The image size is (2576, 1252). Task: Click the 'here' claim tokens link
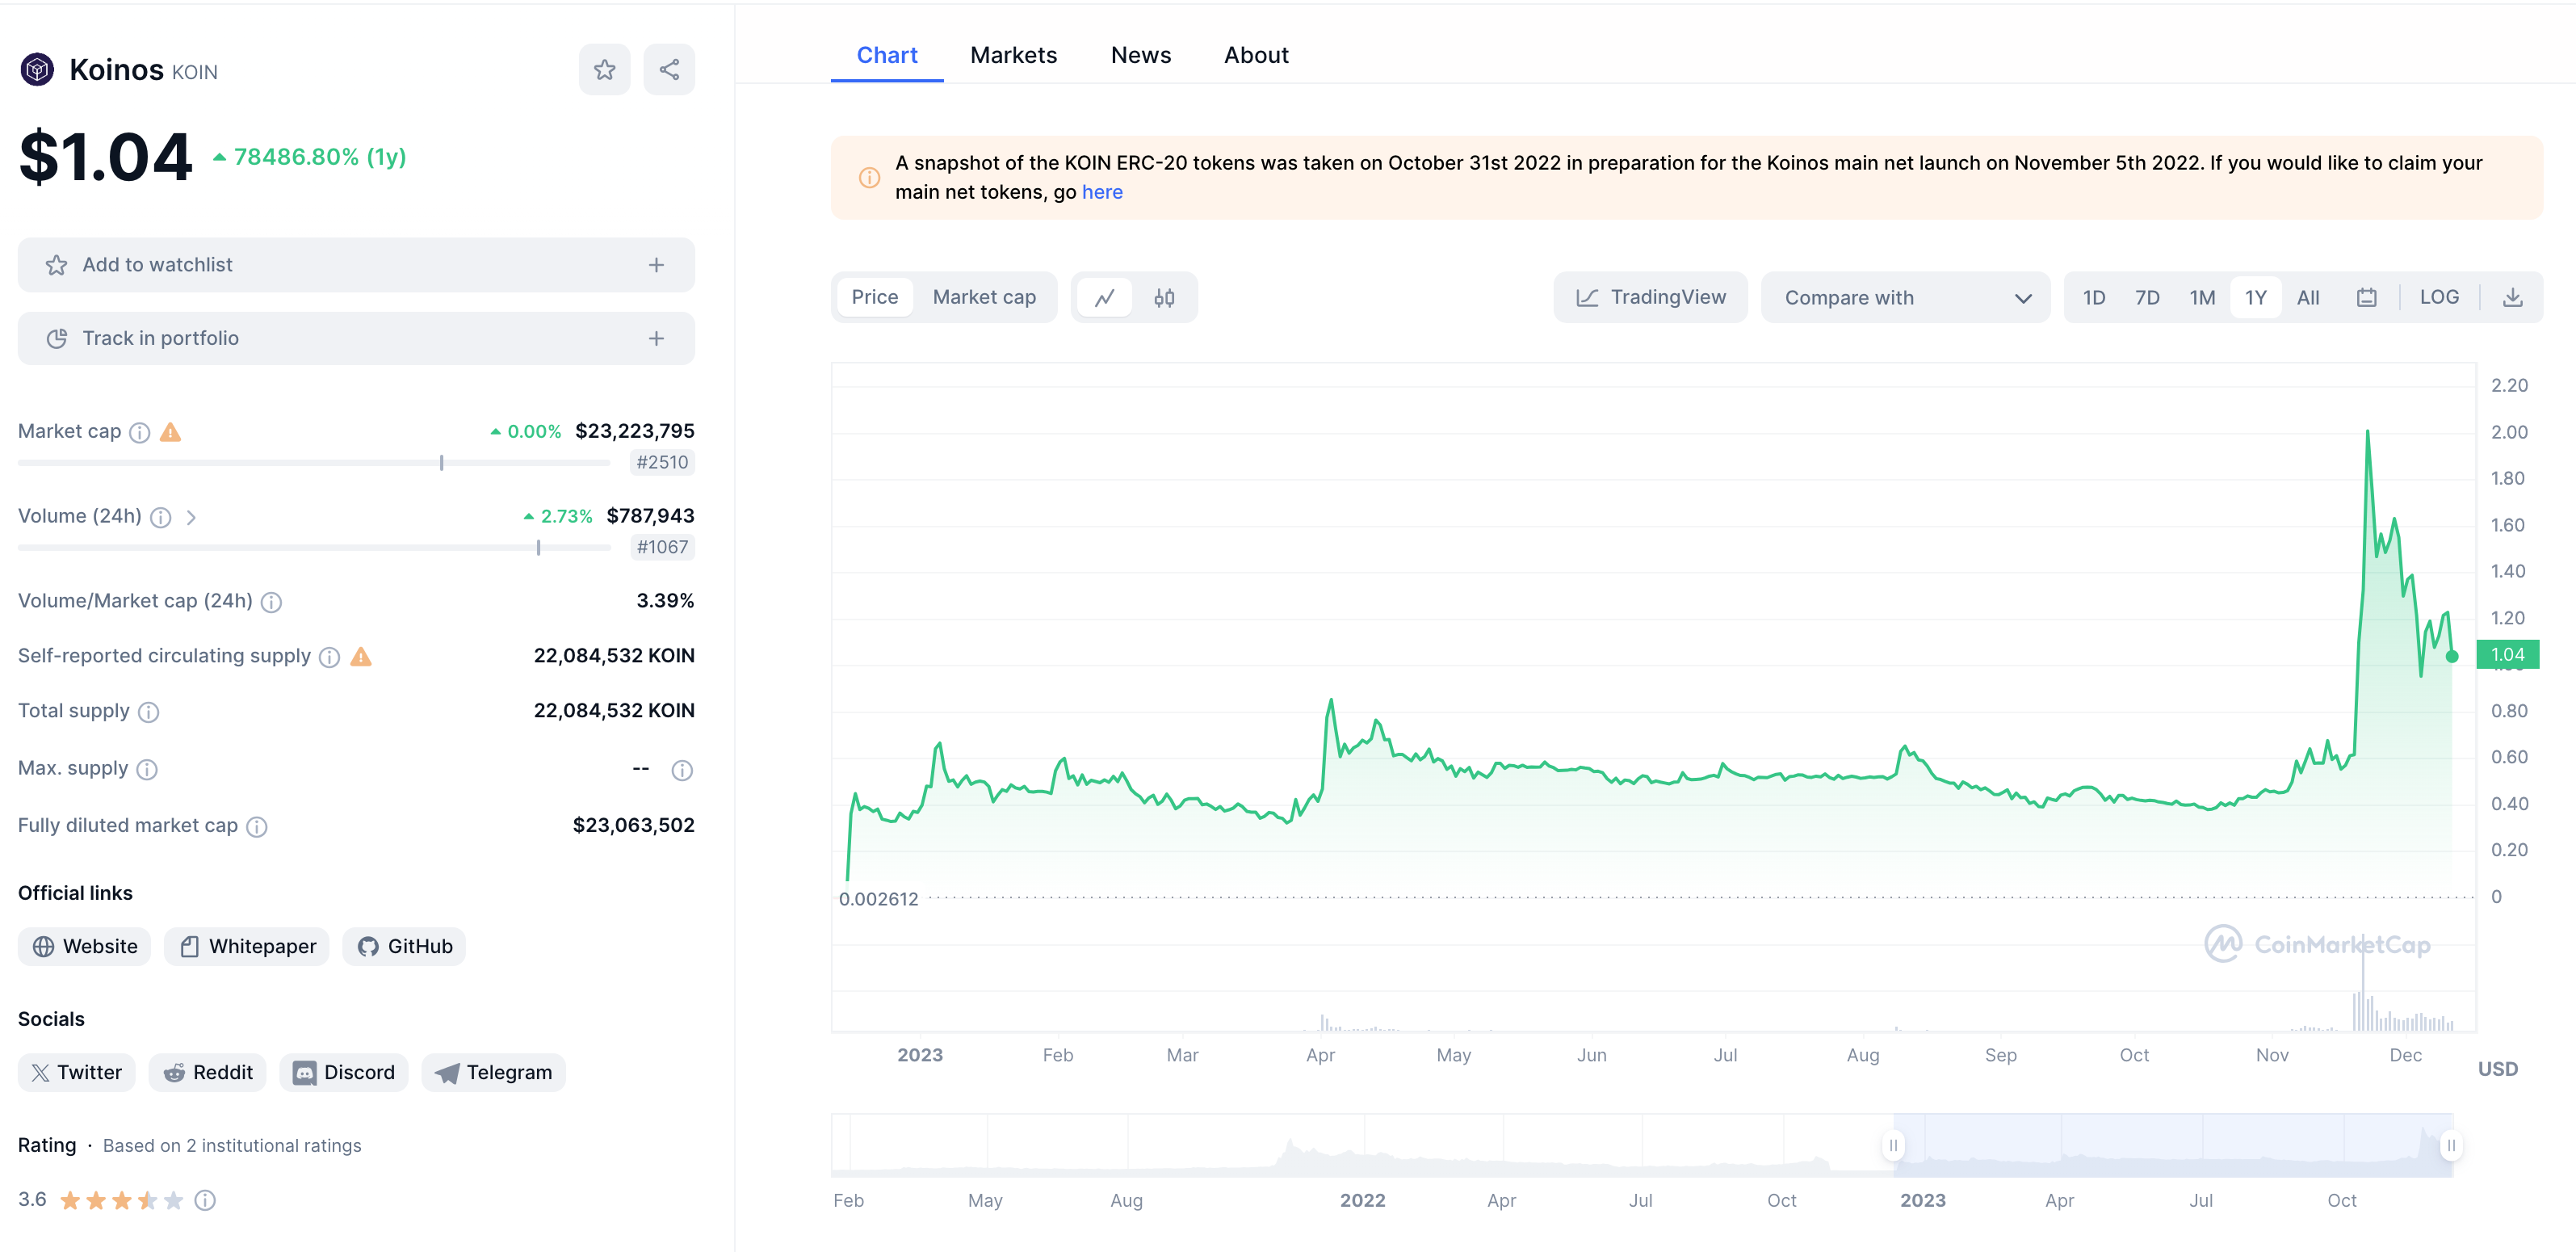[x=1102, y=192]
